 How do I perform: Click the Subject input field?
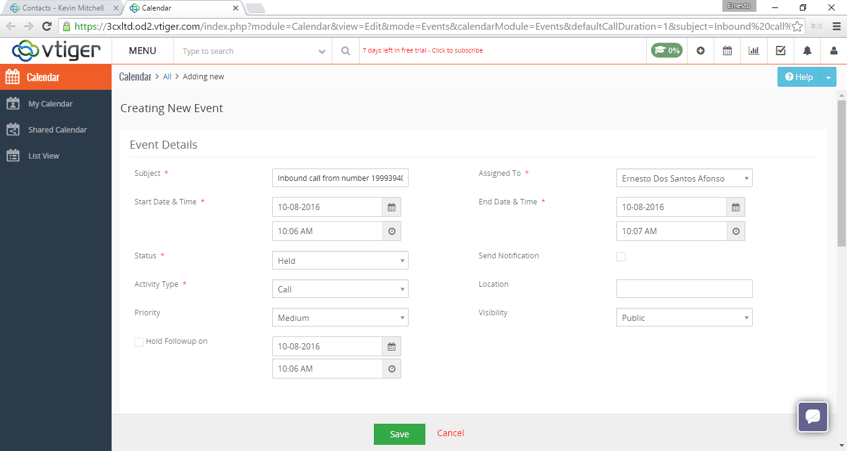click(x=340, y=178)
